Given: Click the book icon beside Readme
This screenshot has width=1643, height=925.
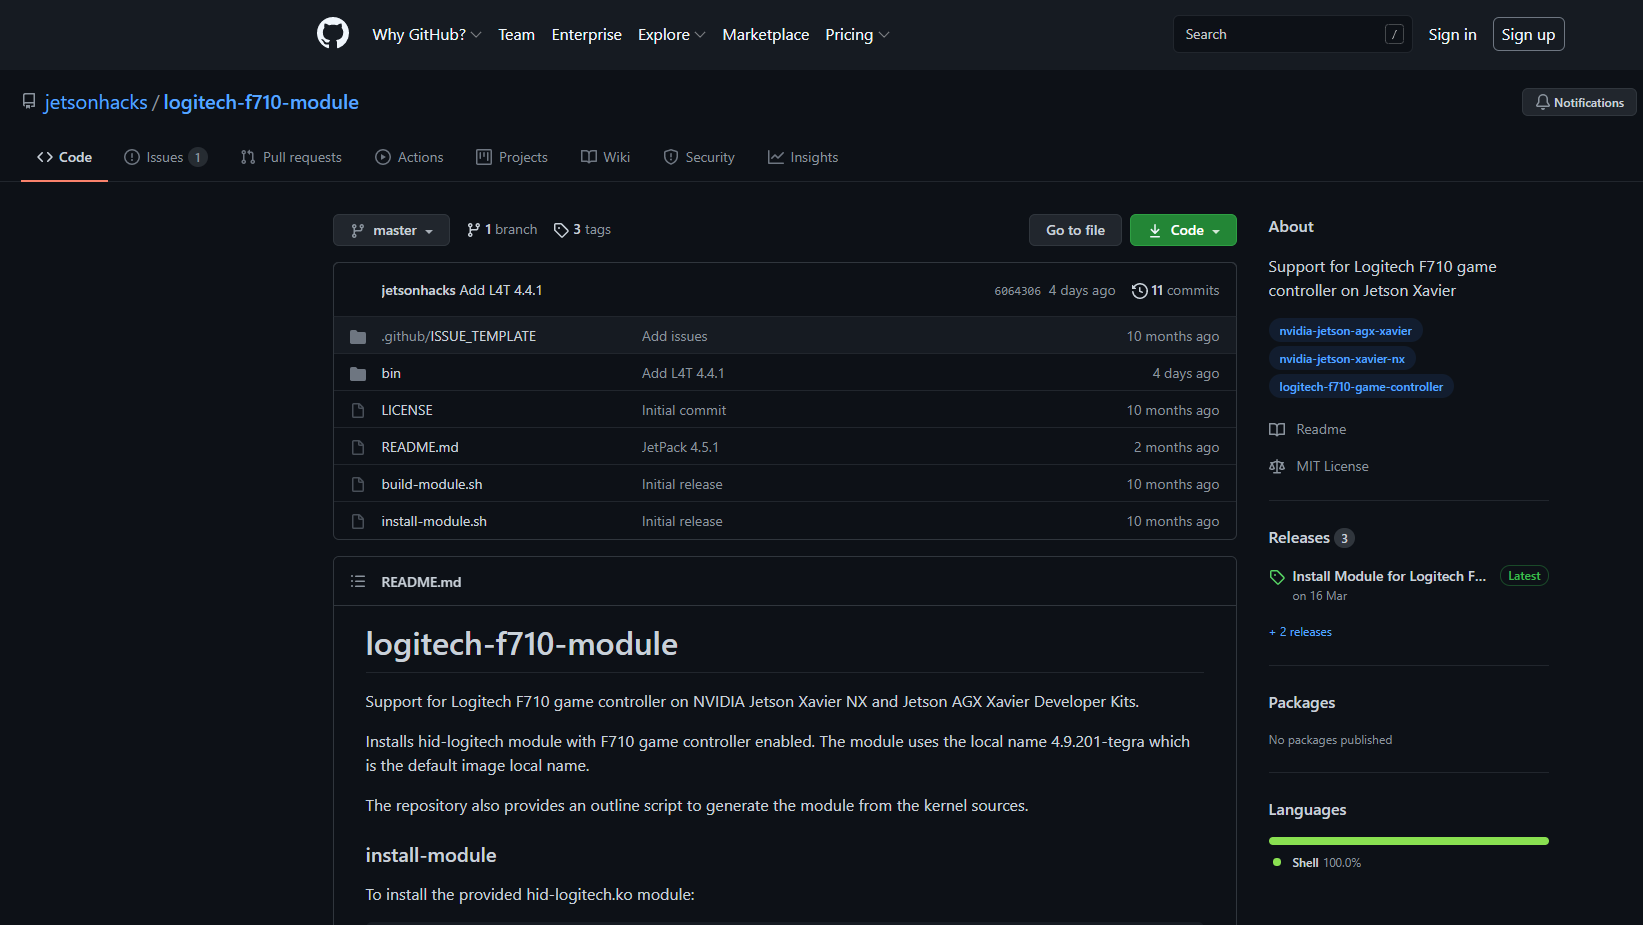Looking at the screenshot, I should pos(1277,430).
